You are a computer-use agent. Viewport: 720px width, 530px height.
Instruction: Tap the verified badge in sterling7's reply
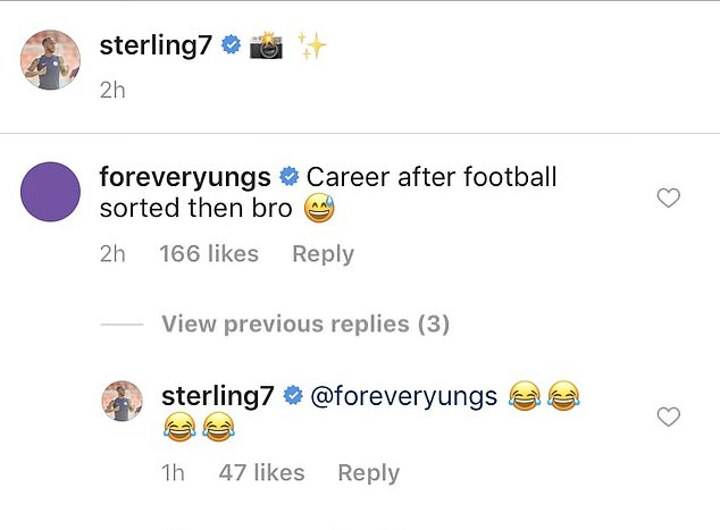(292, 396)
